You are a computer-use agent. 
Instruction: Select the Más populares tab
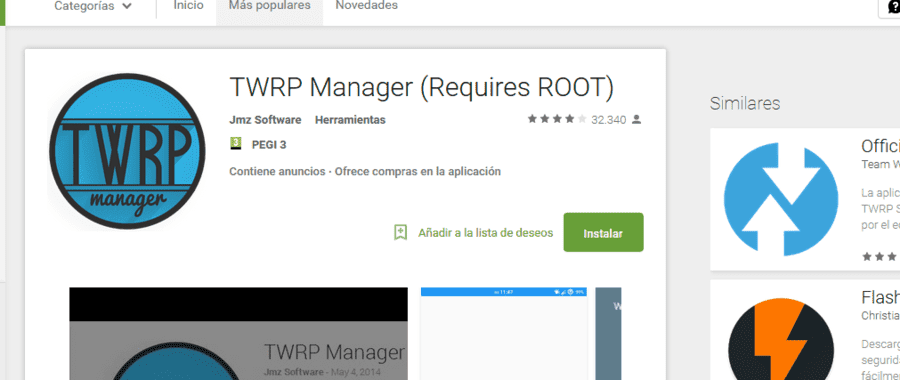[x=269, y=6]
